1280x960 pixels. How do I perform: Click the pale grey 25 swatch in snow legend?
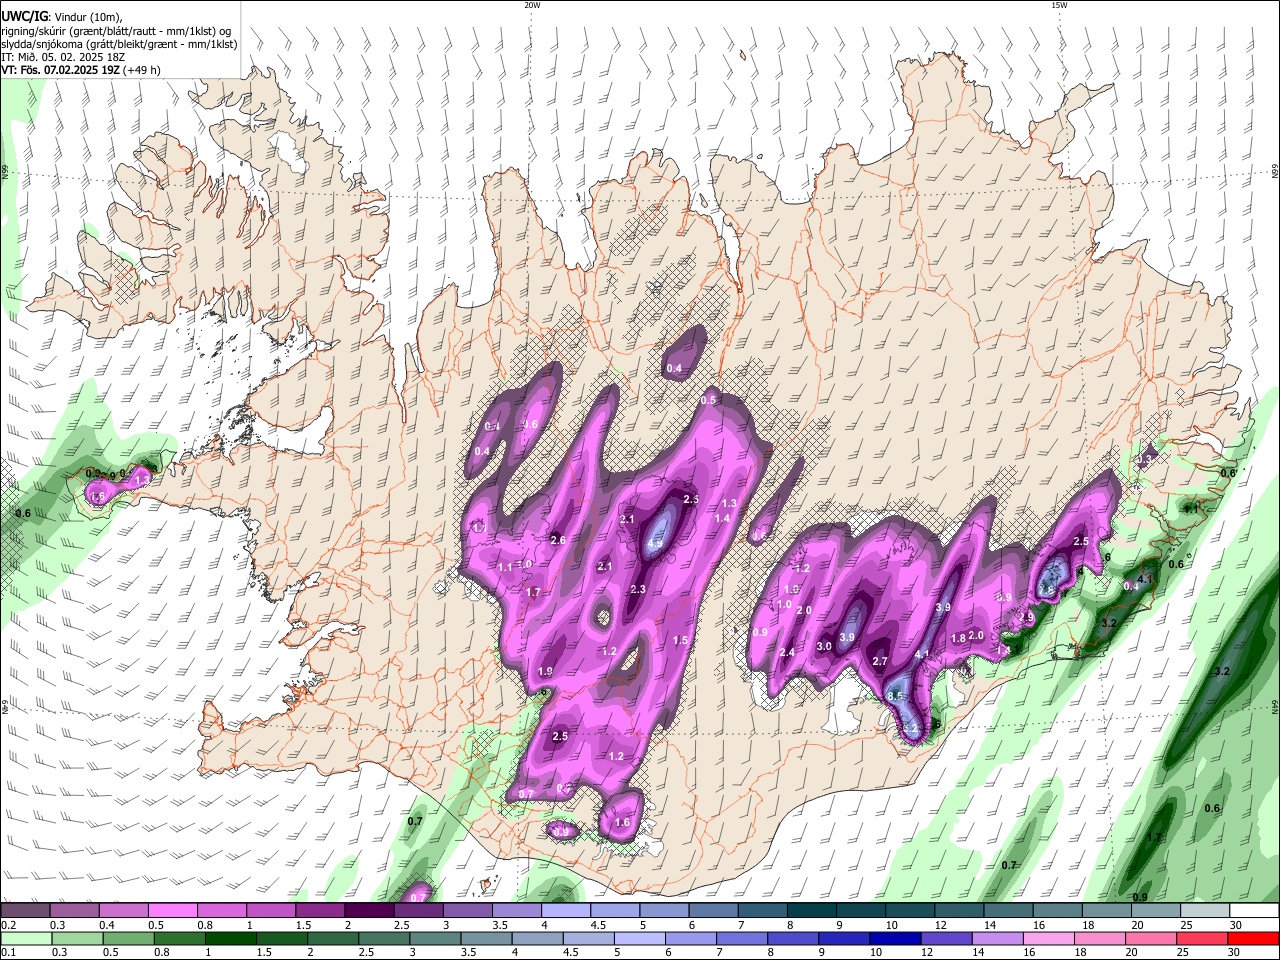coord(1203,911)
